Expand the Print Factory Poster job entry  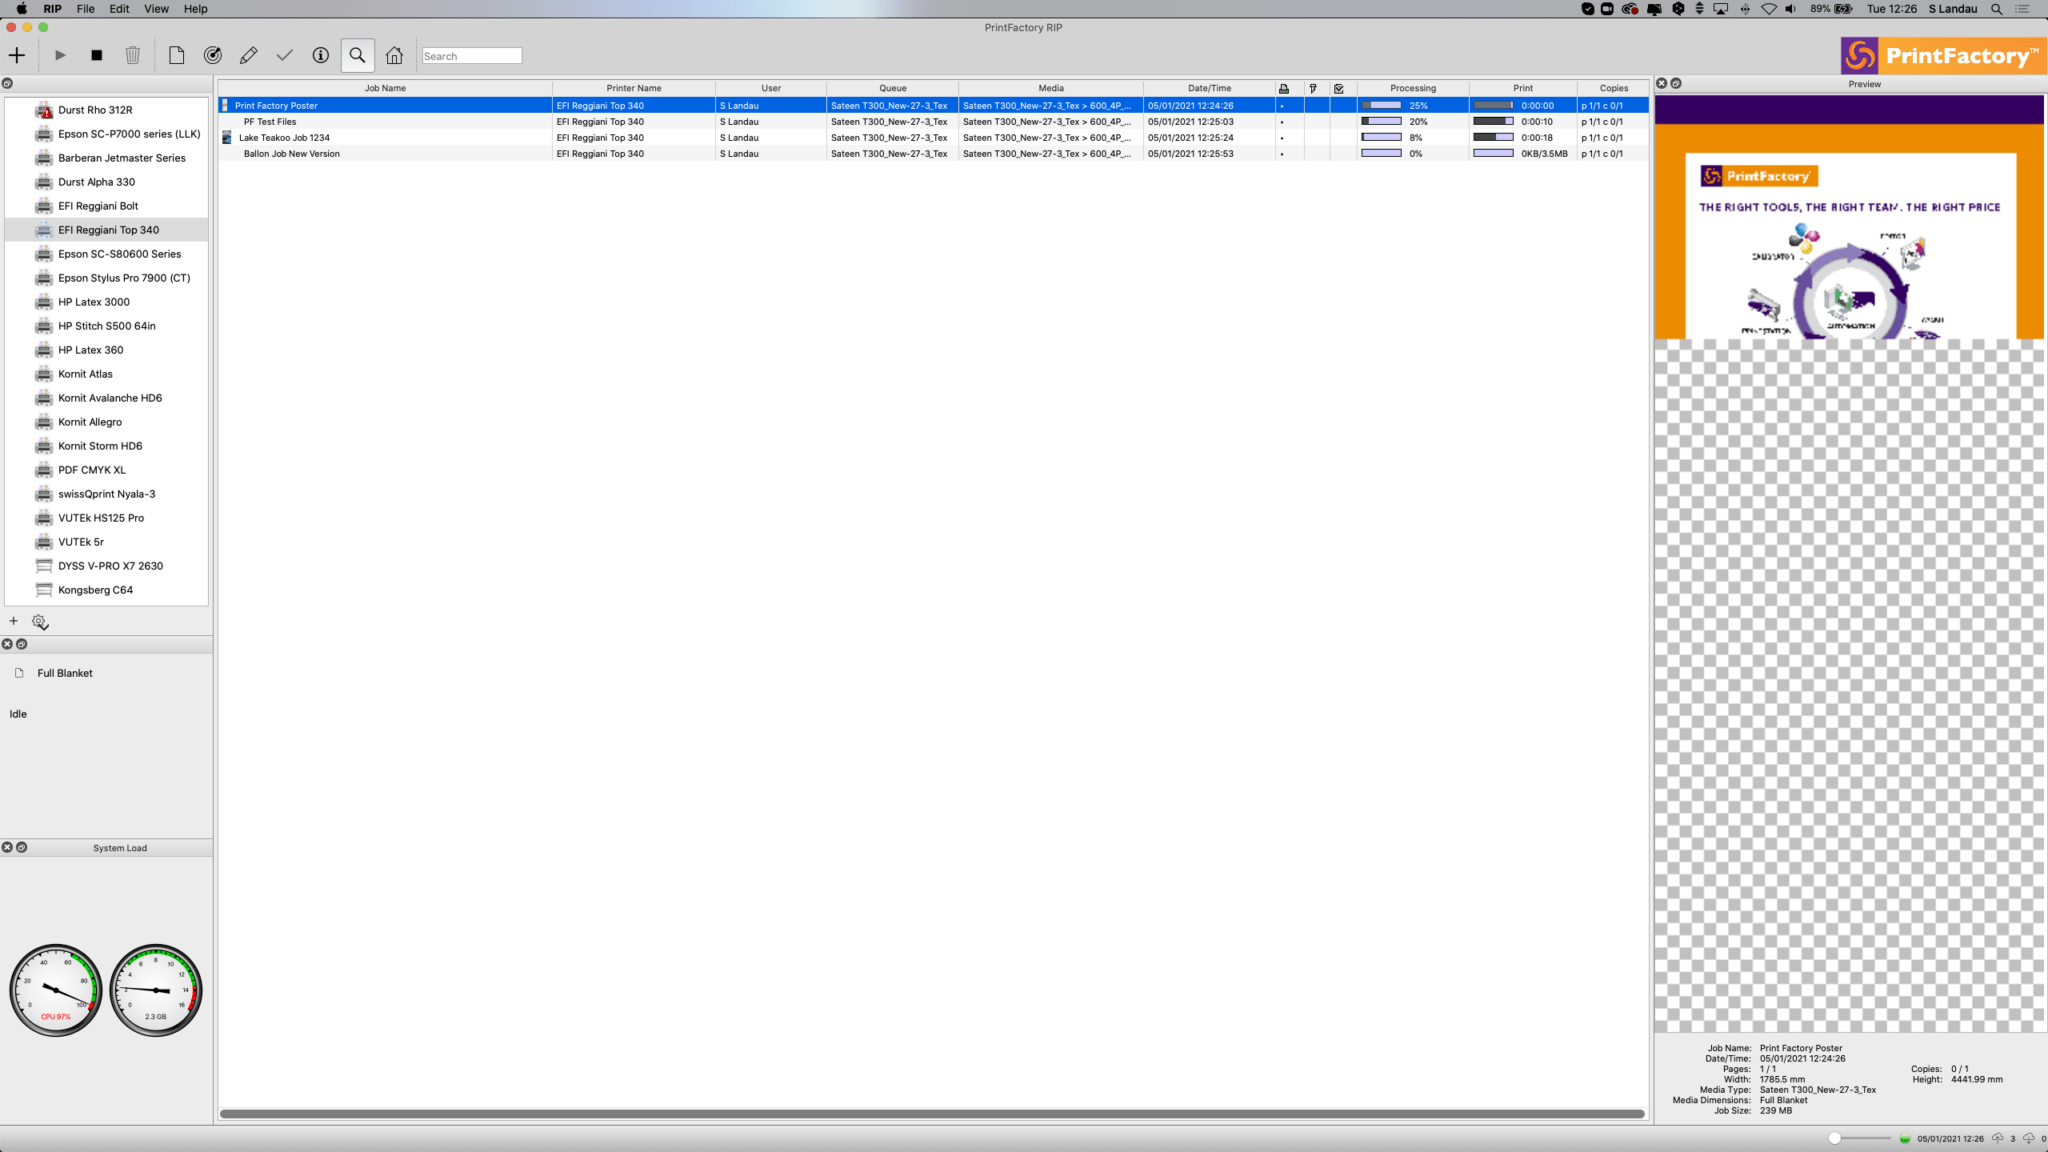228,105
